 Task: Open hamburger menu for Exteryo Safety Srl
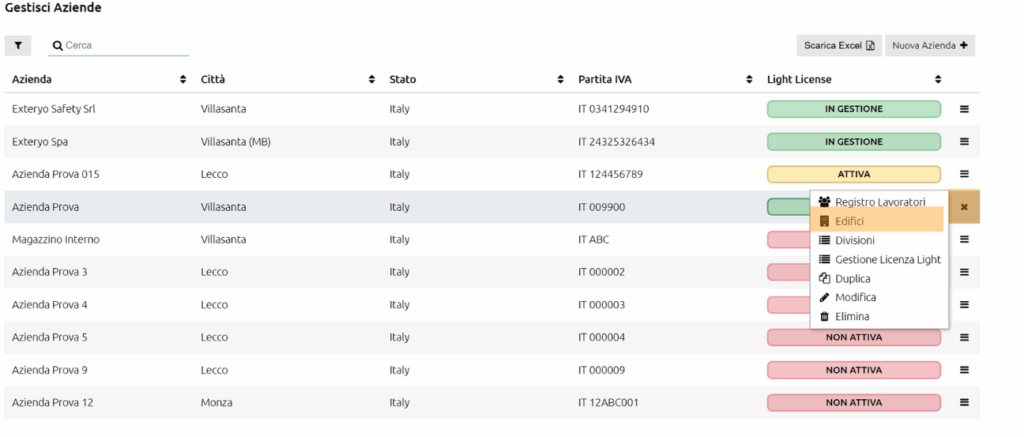[964, 109]
